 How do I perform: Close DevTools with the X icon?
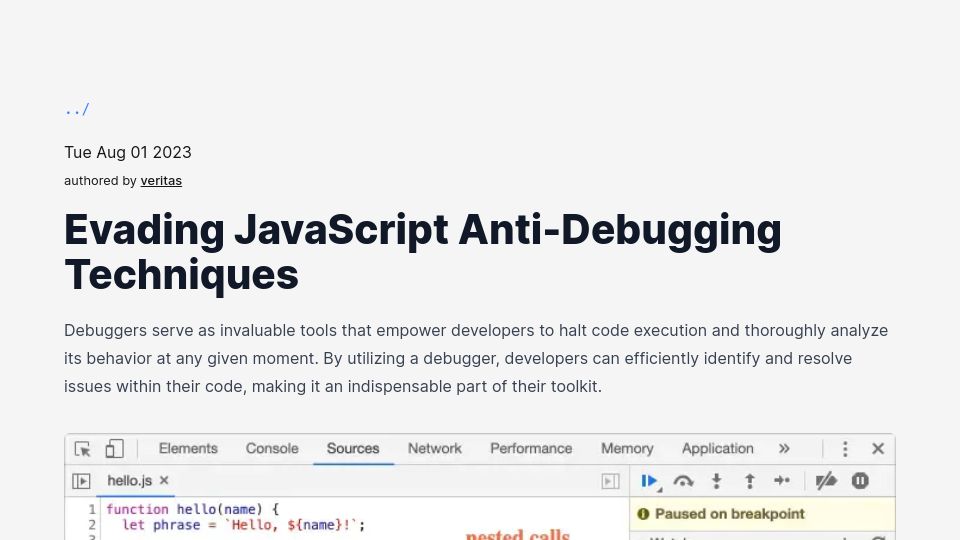(x=878, y=449)
